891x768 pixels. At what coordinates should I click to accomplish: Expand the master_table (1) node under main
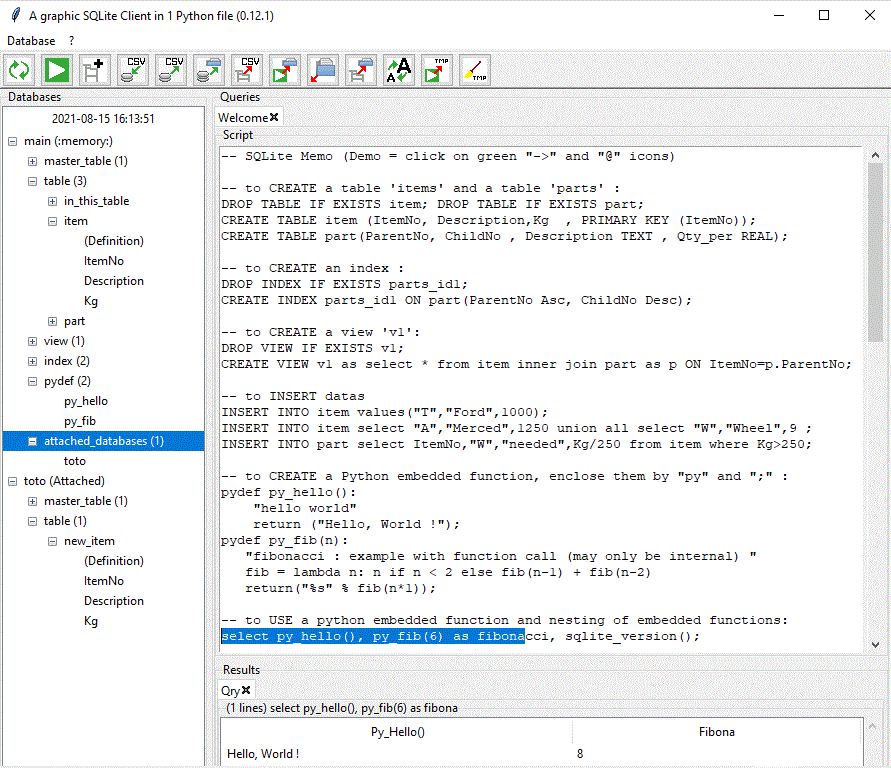pyautogui.click(x=33, y=161)
